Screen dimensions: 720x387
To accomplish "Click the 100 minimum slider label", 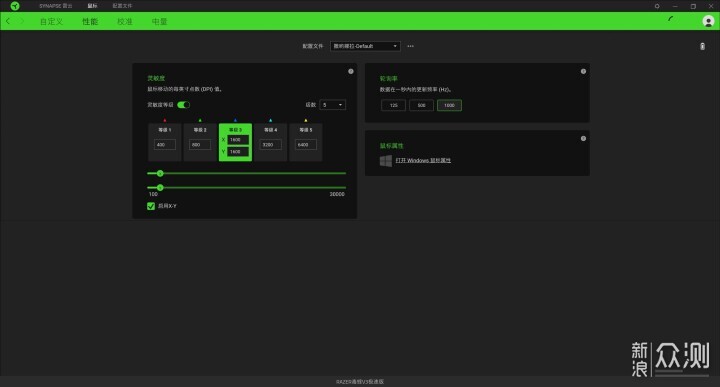I will tap(153, 194).
